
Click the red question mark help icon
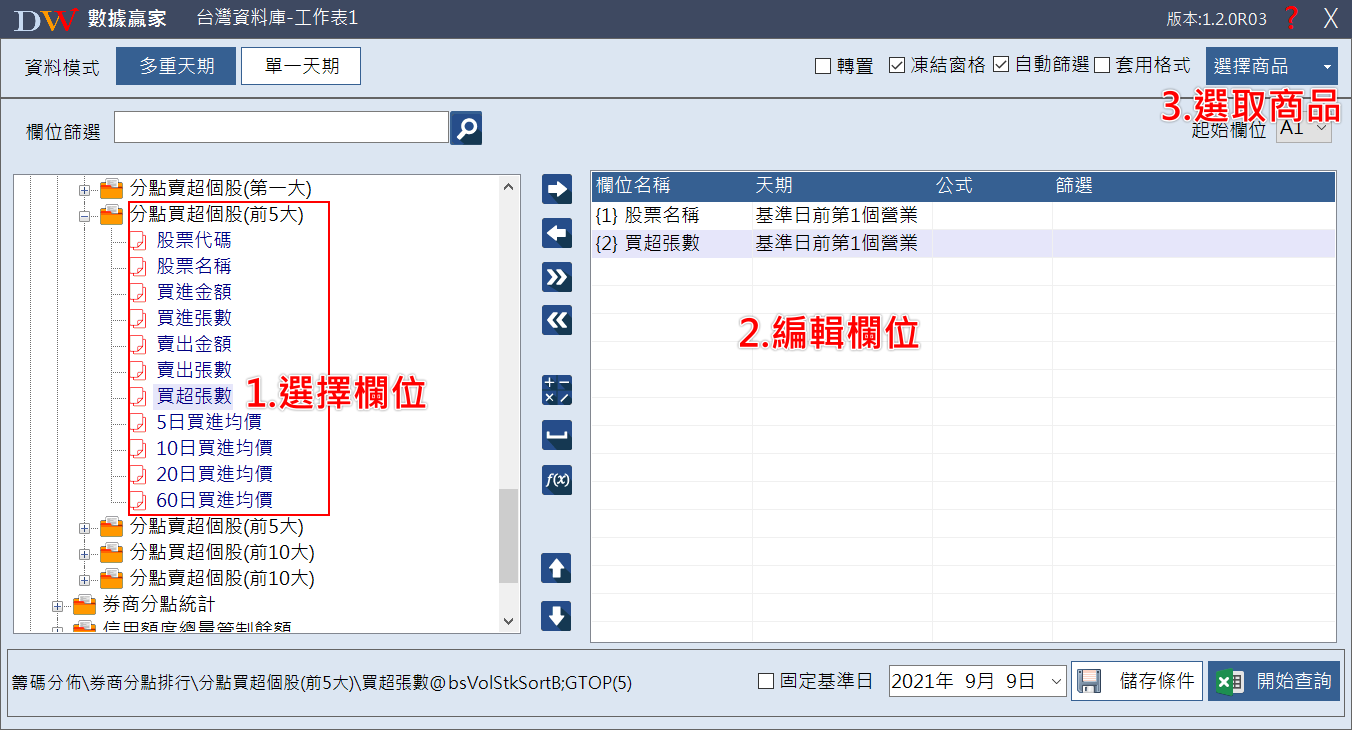1291,18
